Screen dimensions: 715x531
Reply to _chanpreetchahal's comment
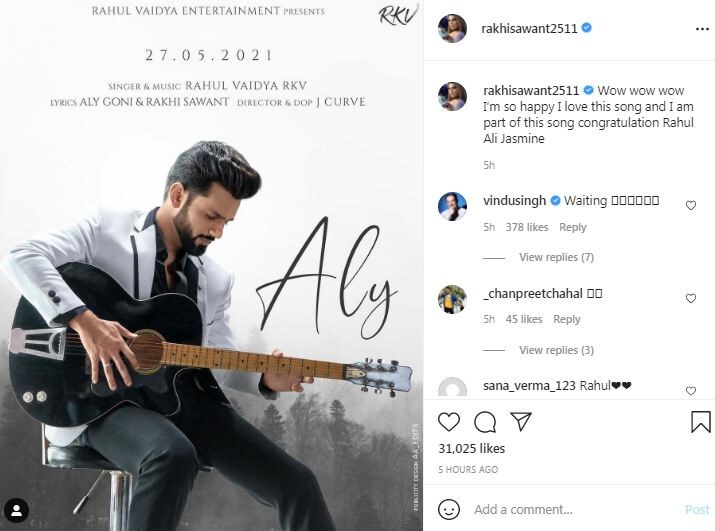(x=567, y=319)
